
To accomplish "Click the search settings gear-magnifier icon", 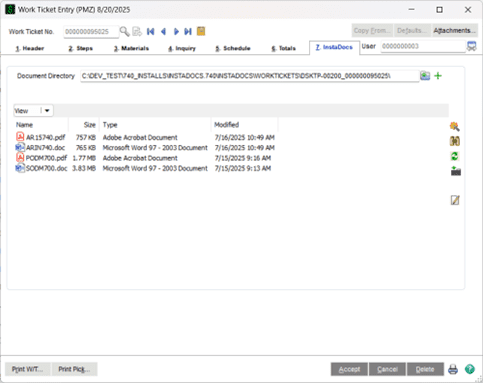I will point(455,126).
